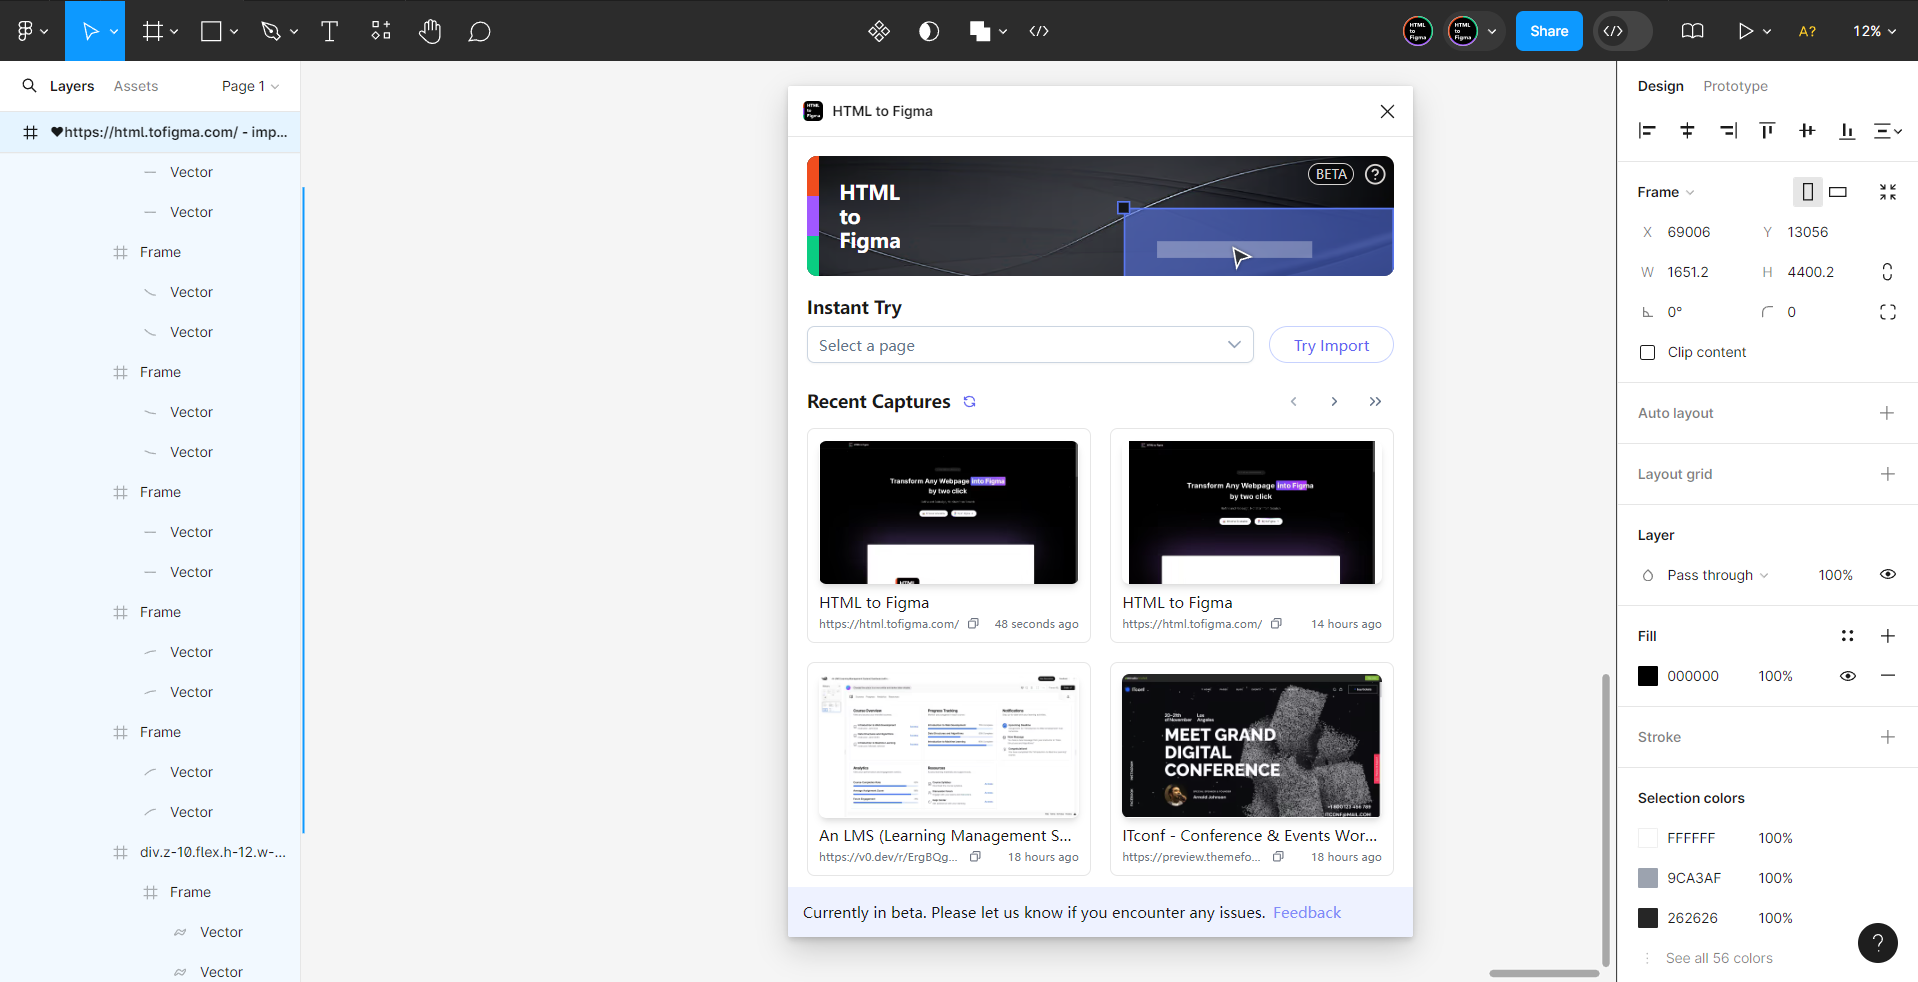
Task: Open the missing fonts A? indicator
Action: coord(1807,31)
